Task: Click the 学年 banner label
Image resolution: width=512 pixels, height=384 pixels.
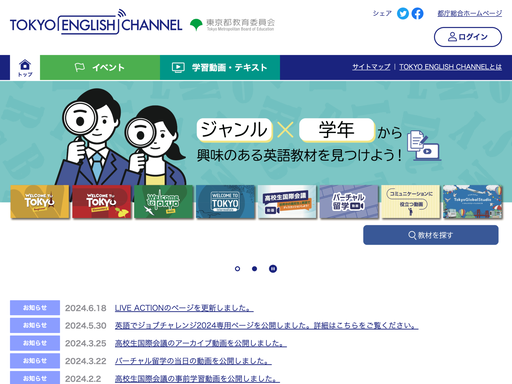Action: click(337, 130)
